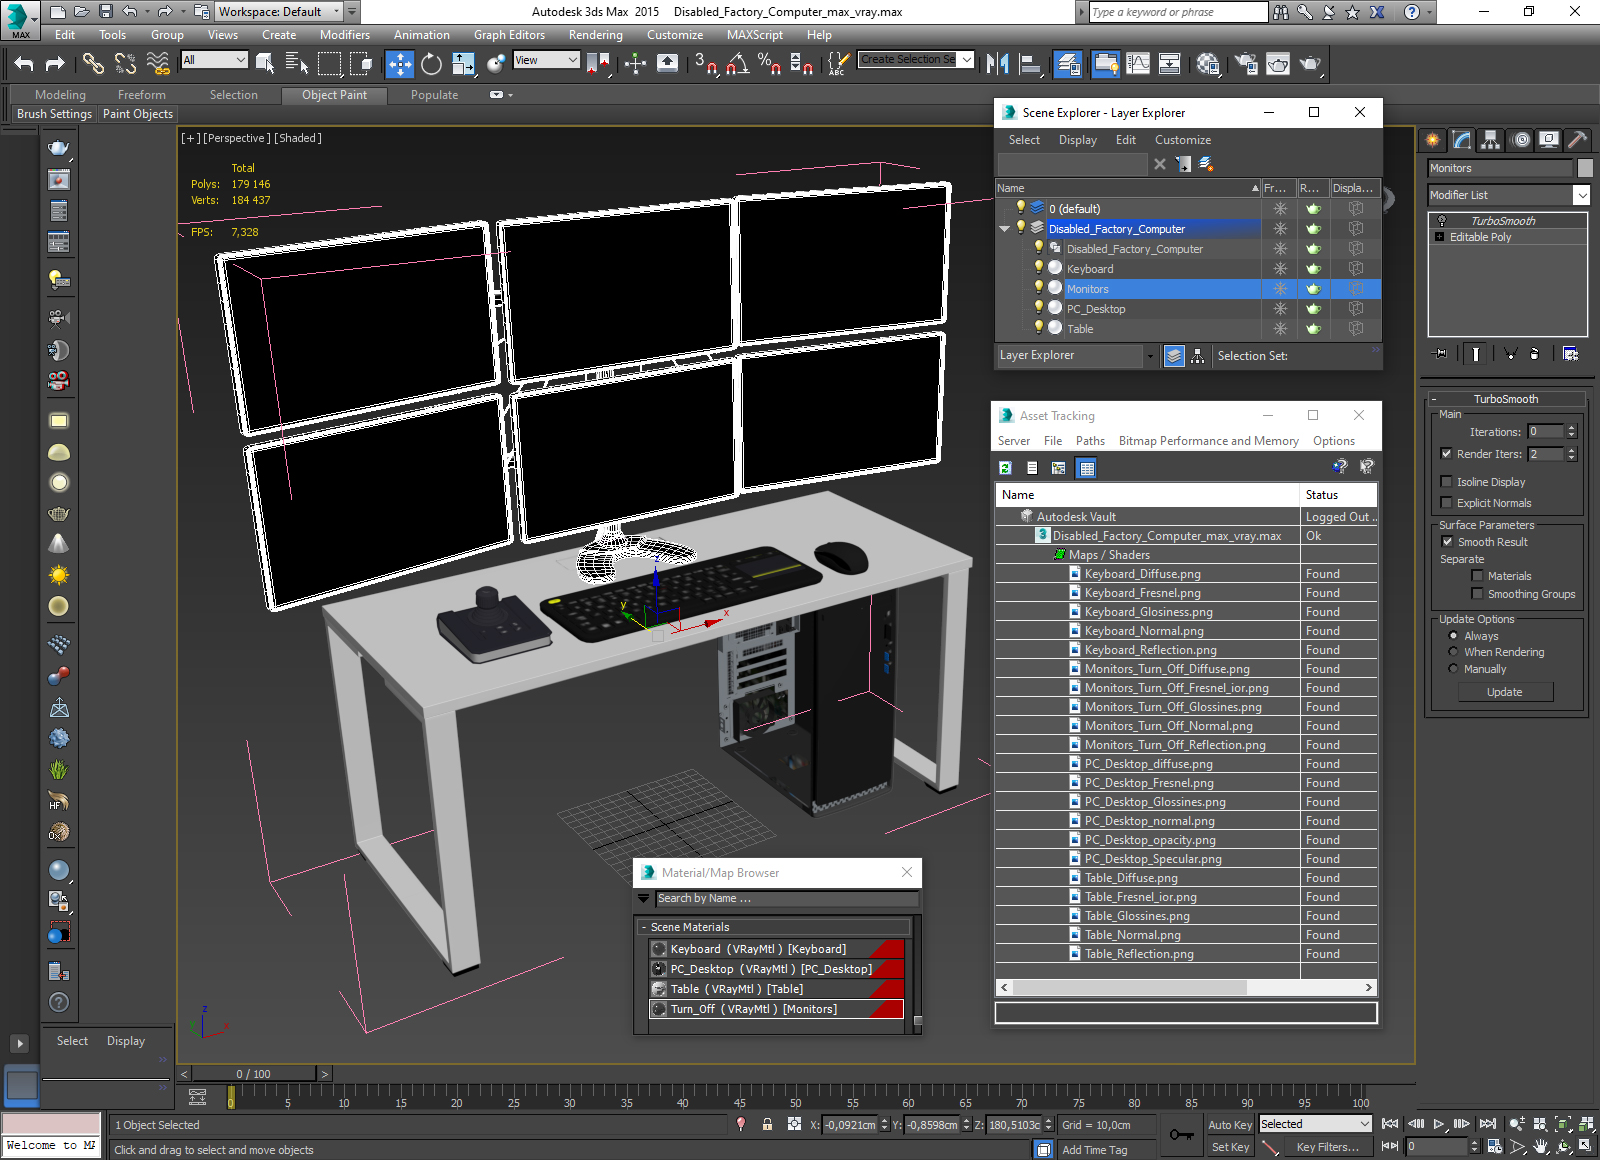Select When Rendering update option
The image size is (1600, 1160).
click(1453, 652)
